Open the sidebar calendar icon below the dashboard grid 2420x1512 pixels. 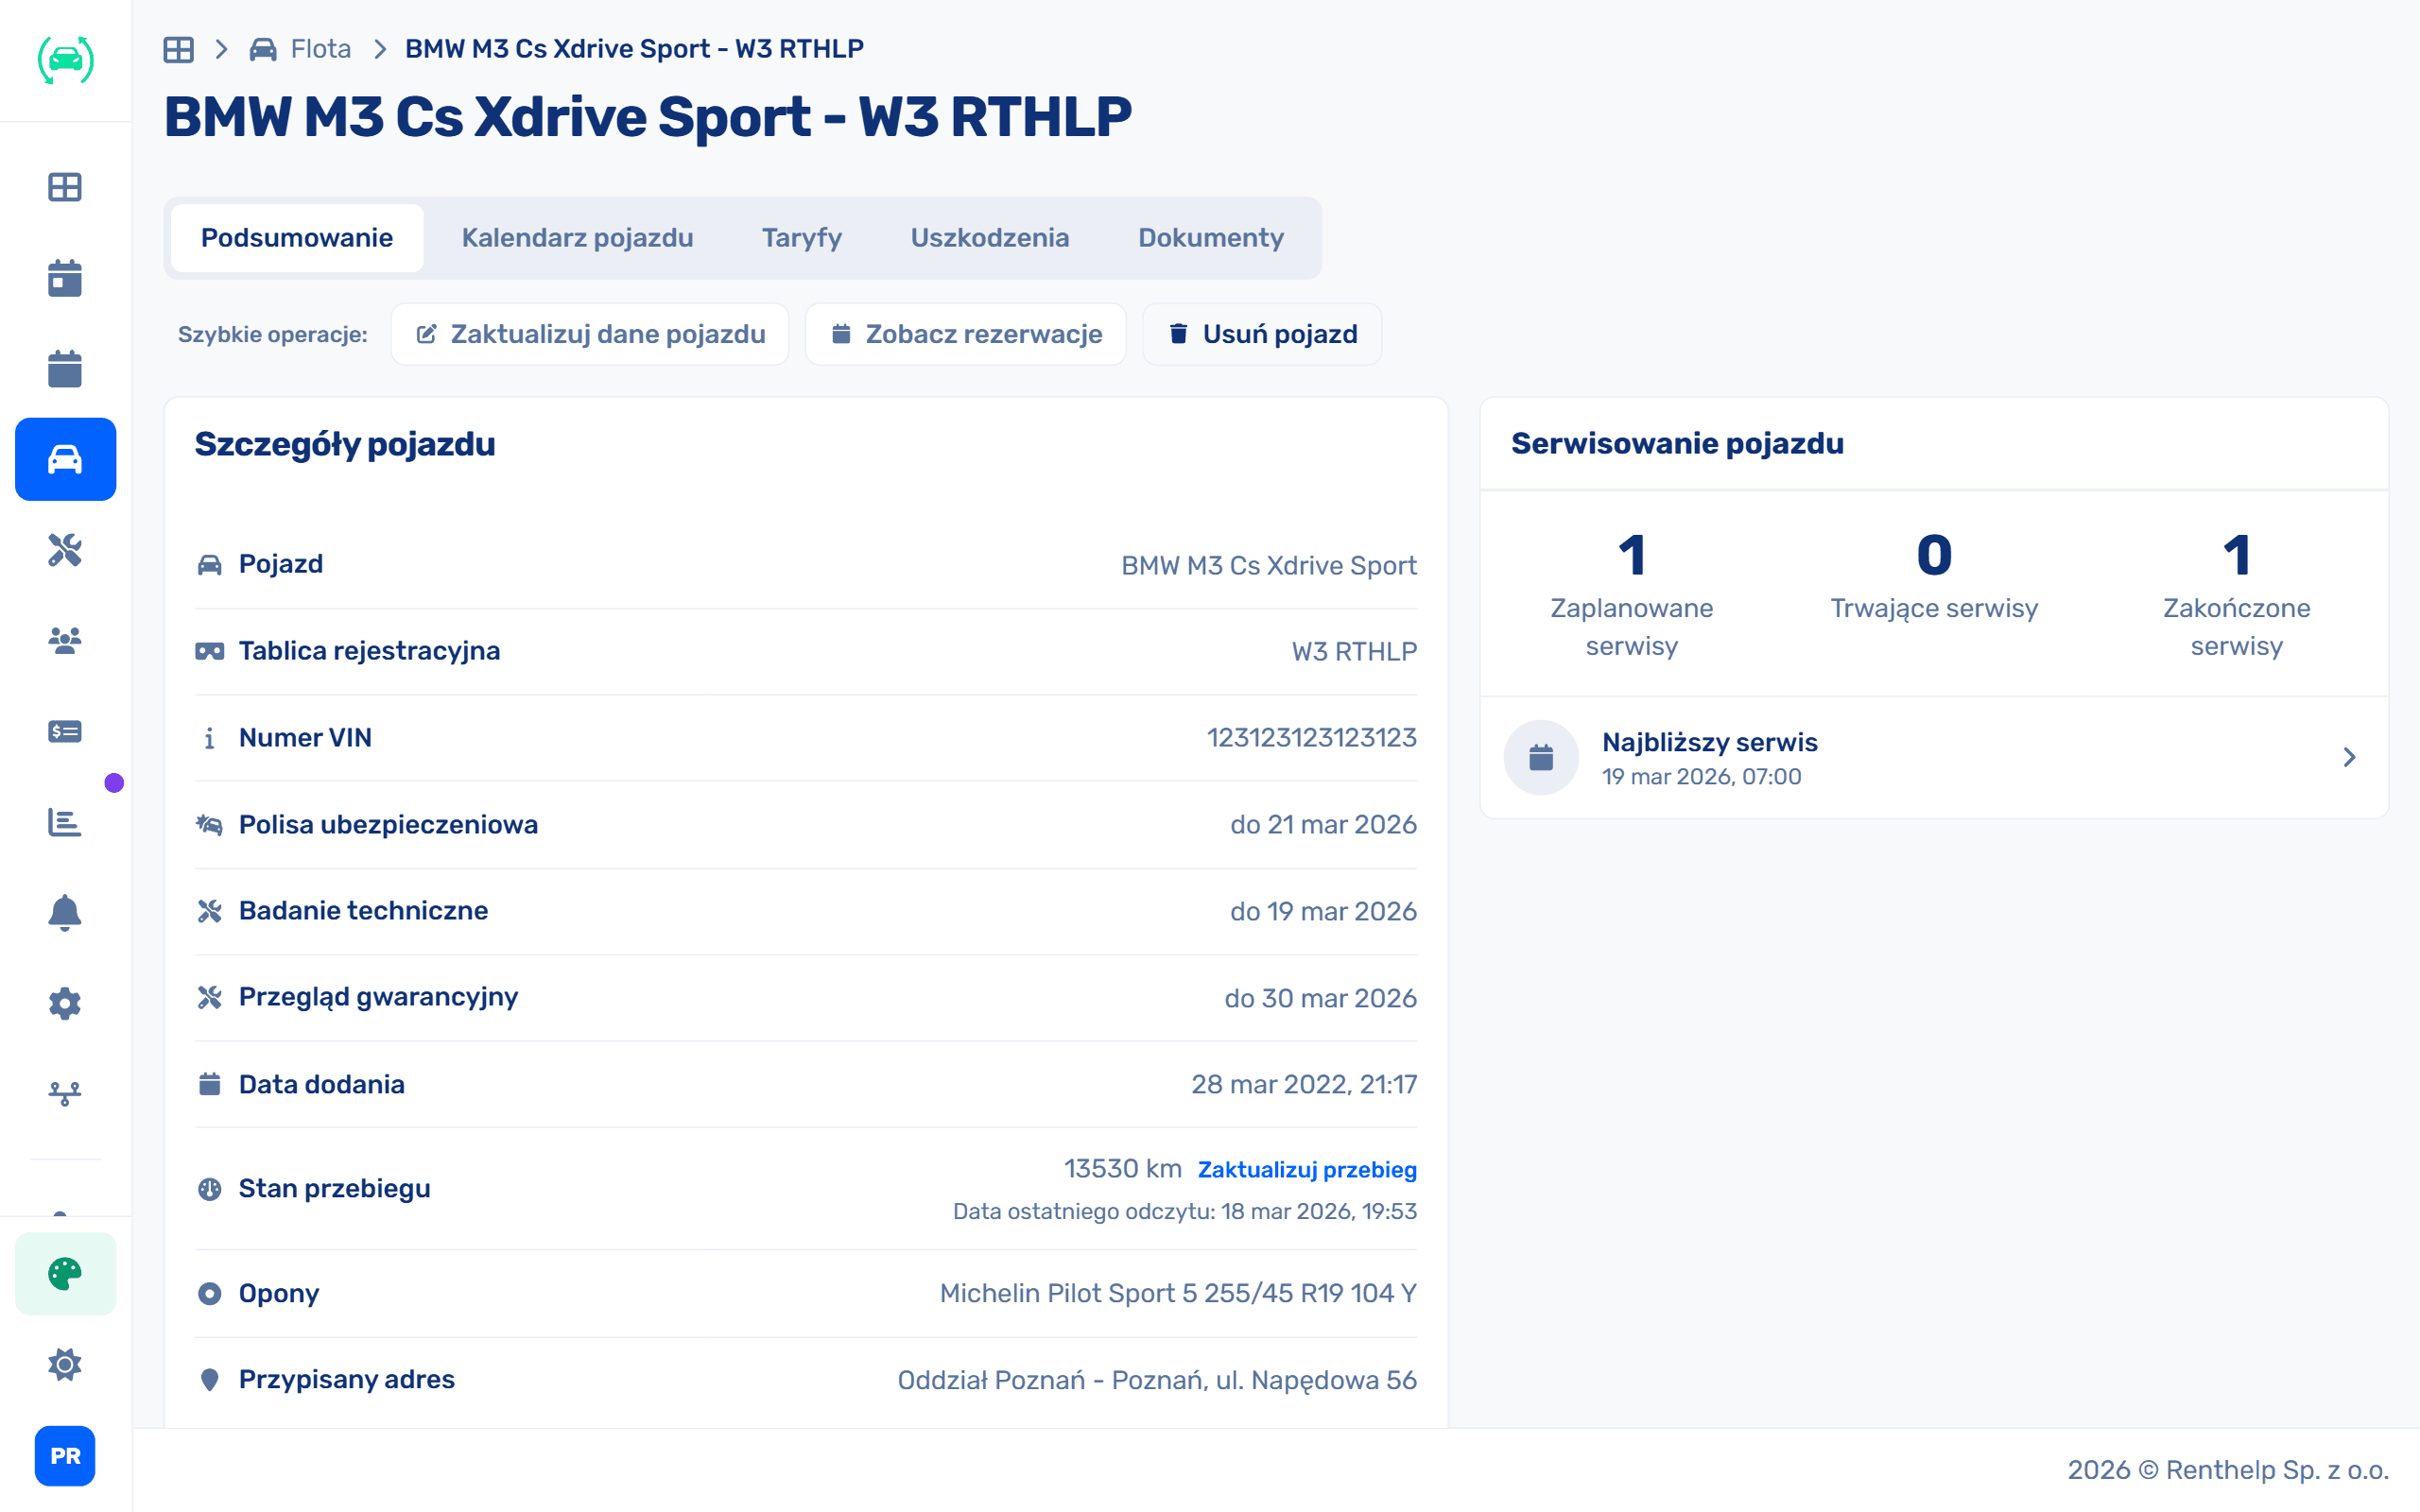tap(65, 278)
